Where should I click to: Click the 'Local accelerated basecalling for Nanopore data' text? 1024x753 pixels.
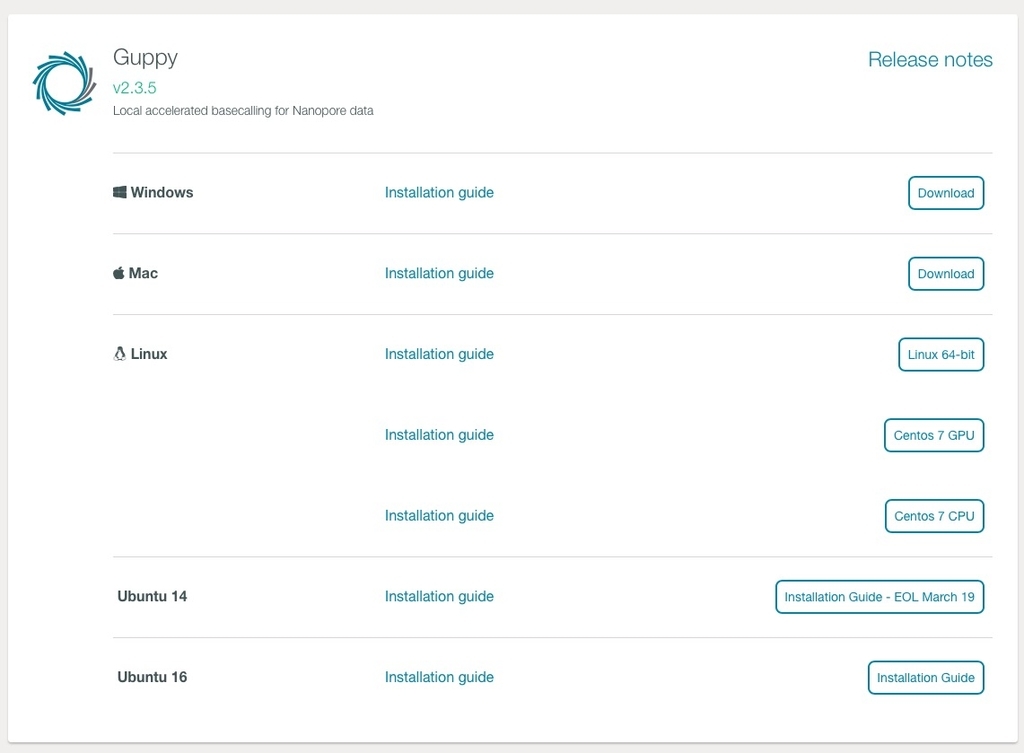243,110
